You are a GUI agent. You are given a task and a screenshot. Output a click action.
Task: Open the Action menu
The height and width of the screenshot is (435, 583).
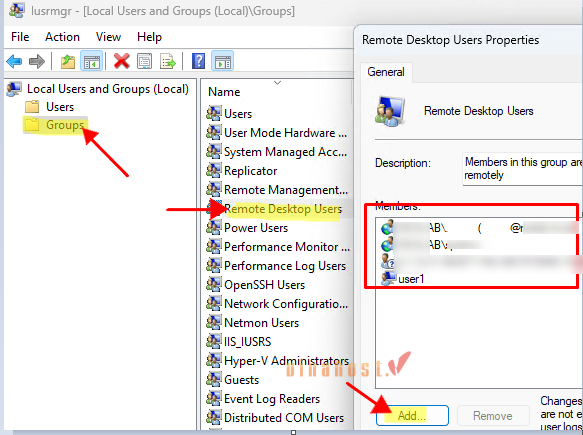62,37
